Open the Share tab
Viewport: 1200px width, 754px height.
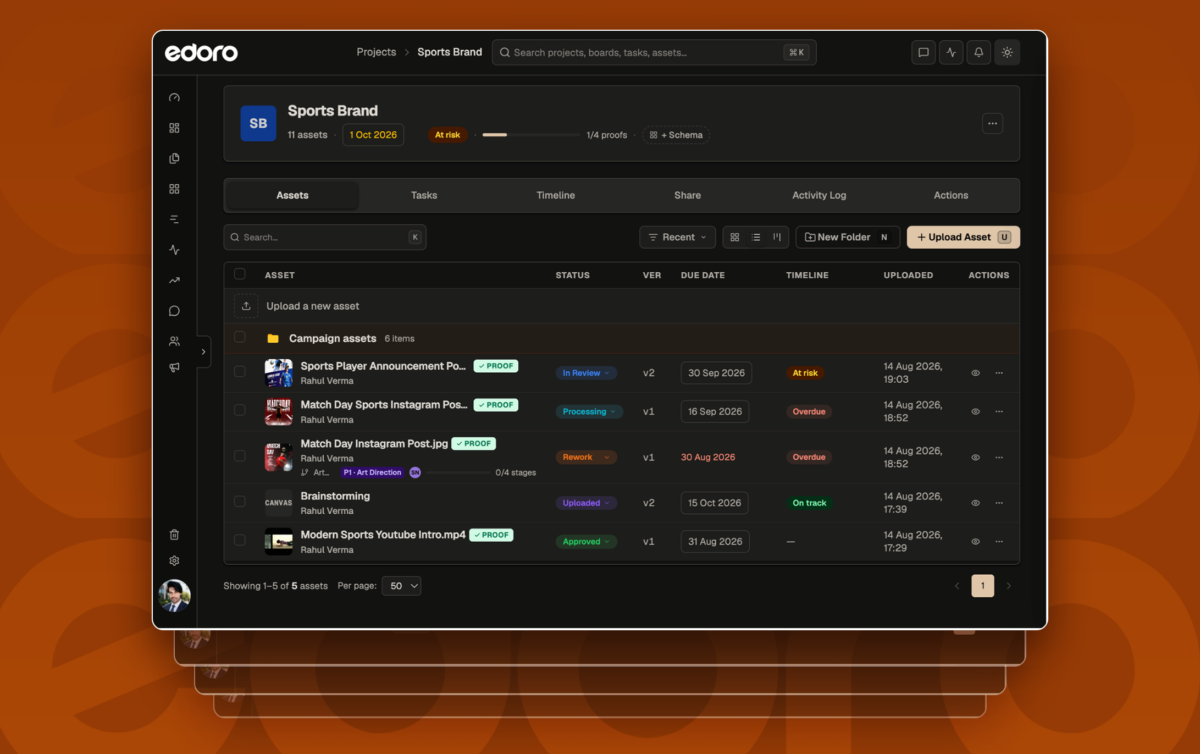click(x=687, y=195)
